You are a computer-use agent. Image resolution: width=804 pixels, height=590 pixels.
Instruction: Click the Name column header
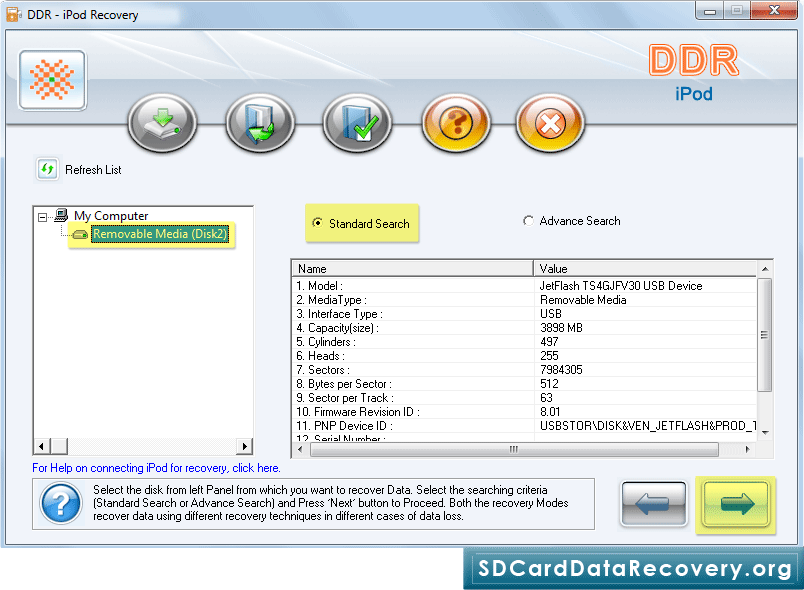click(413, 269)
